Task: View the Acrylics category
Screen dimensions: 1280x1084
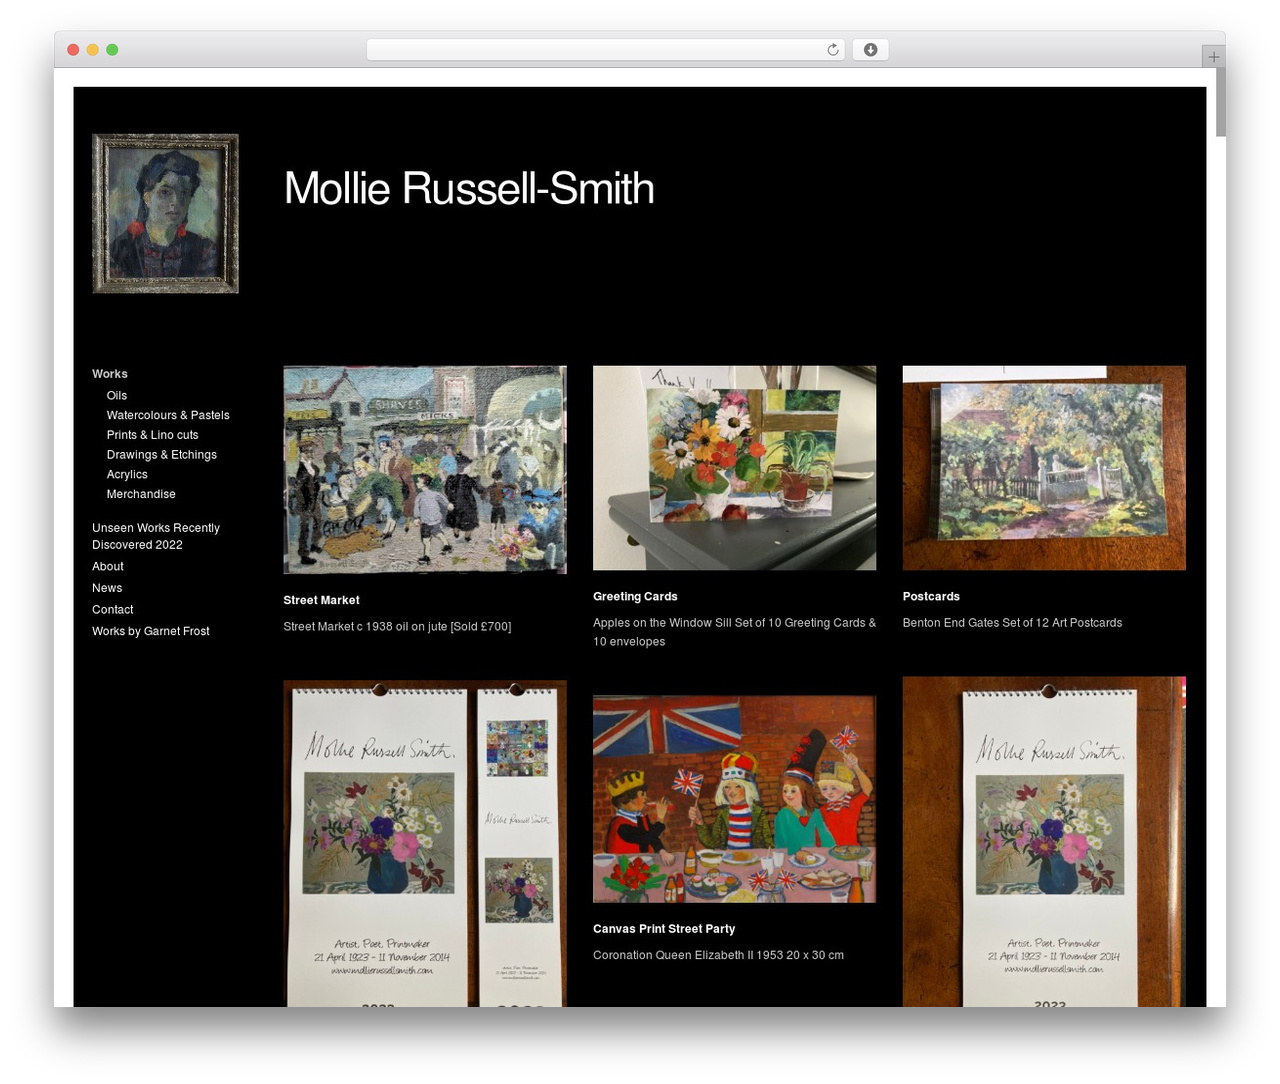Action: [x=127, y=475]
